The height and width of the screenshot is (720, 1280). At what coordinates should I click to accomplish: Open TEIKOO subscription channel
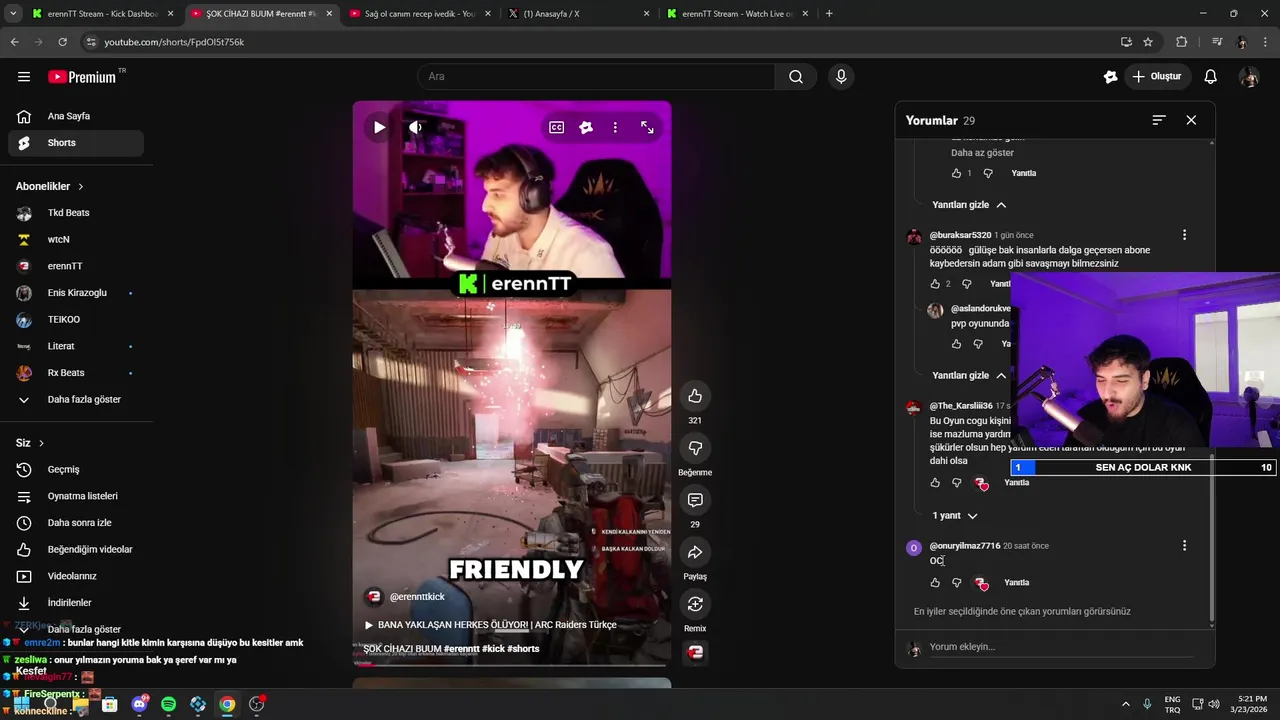[x=76, y=320]
